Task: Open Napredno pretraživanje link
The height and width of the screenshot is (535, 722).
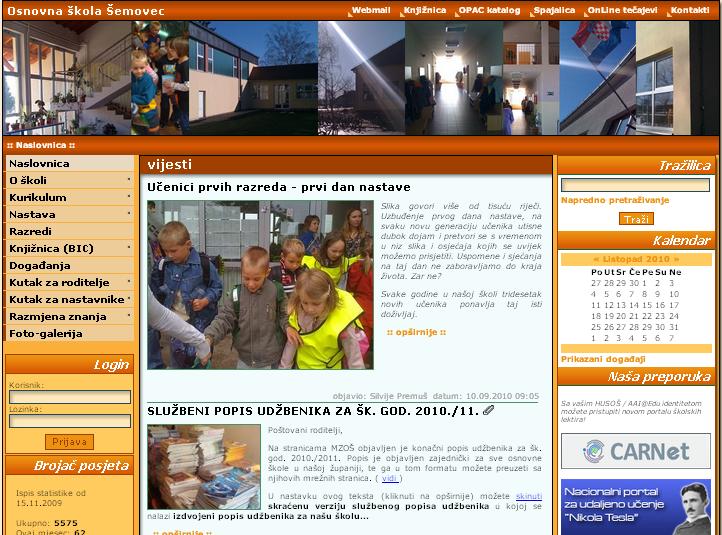Action: pyautogui.click(x=615, y=200)
